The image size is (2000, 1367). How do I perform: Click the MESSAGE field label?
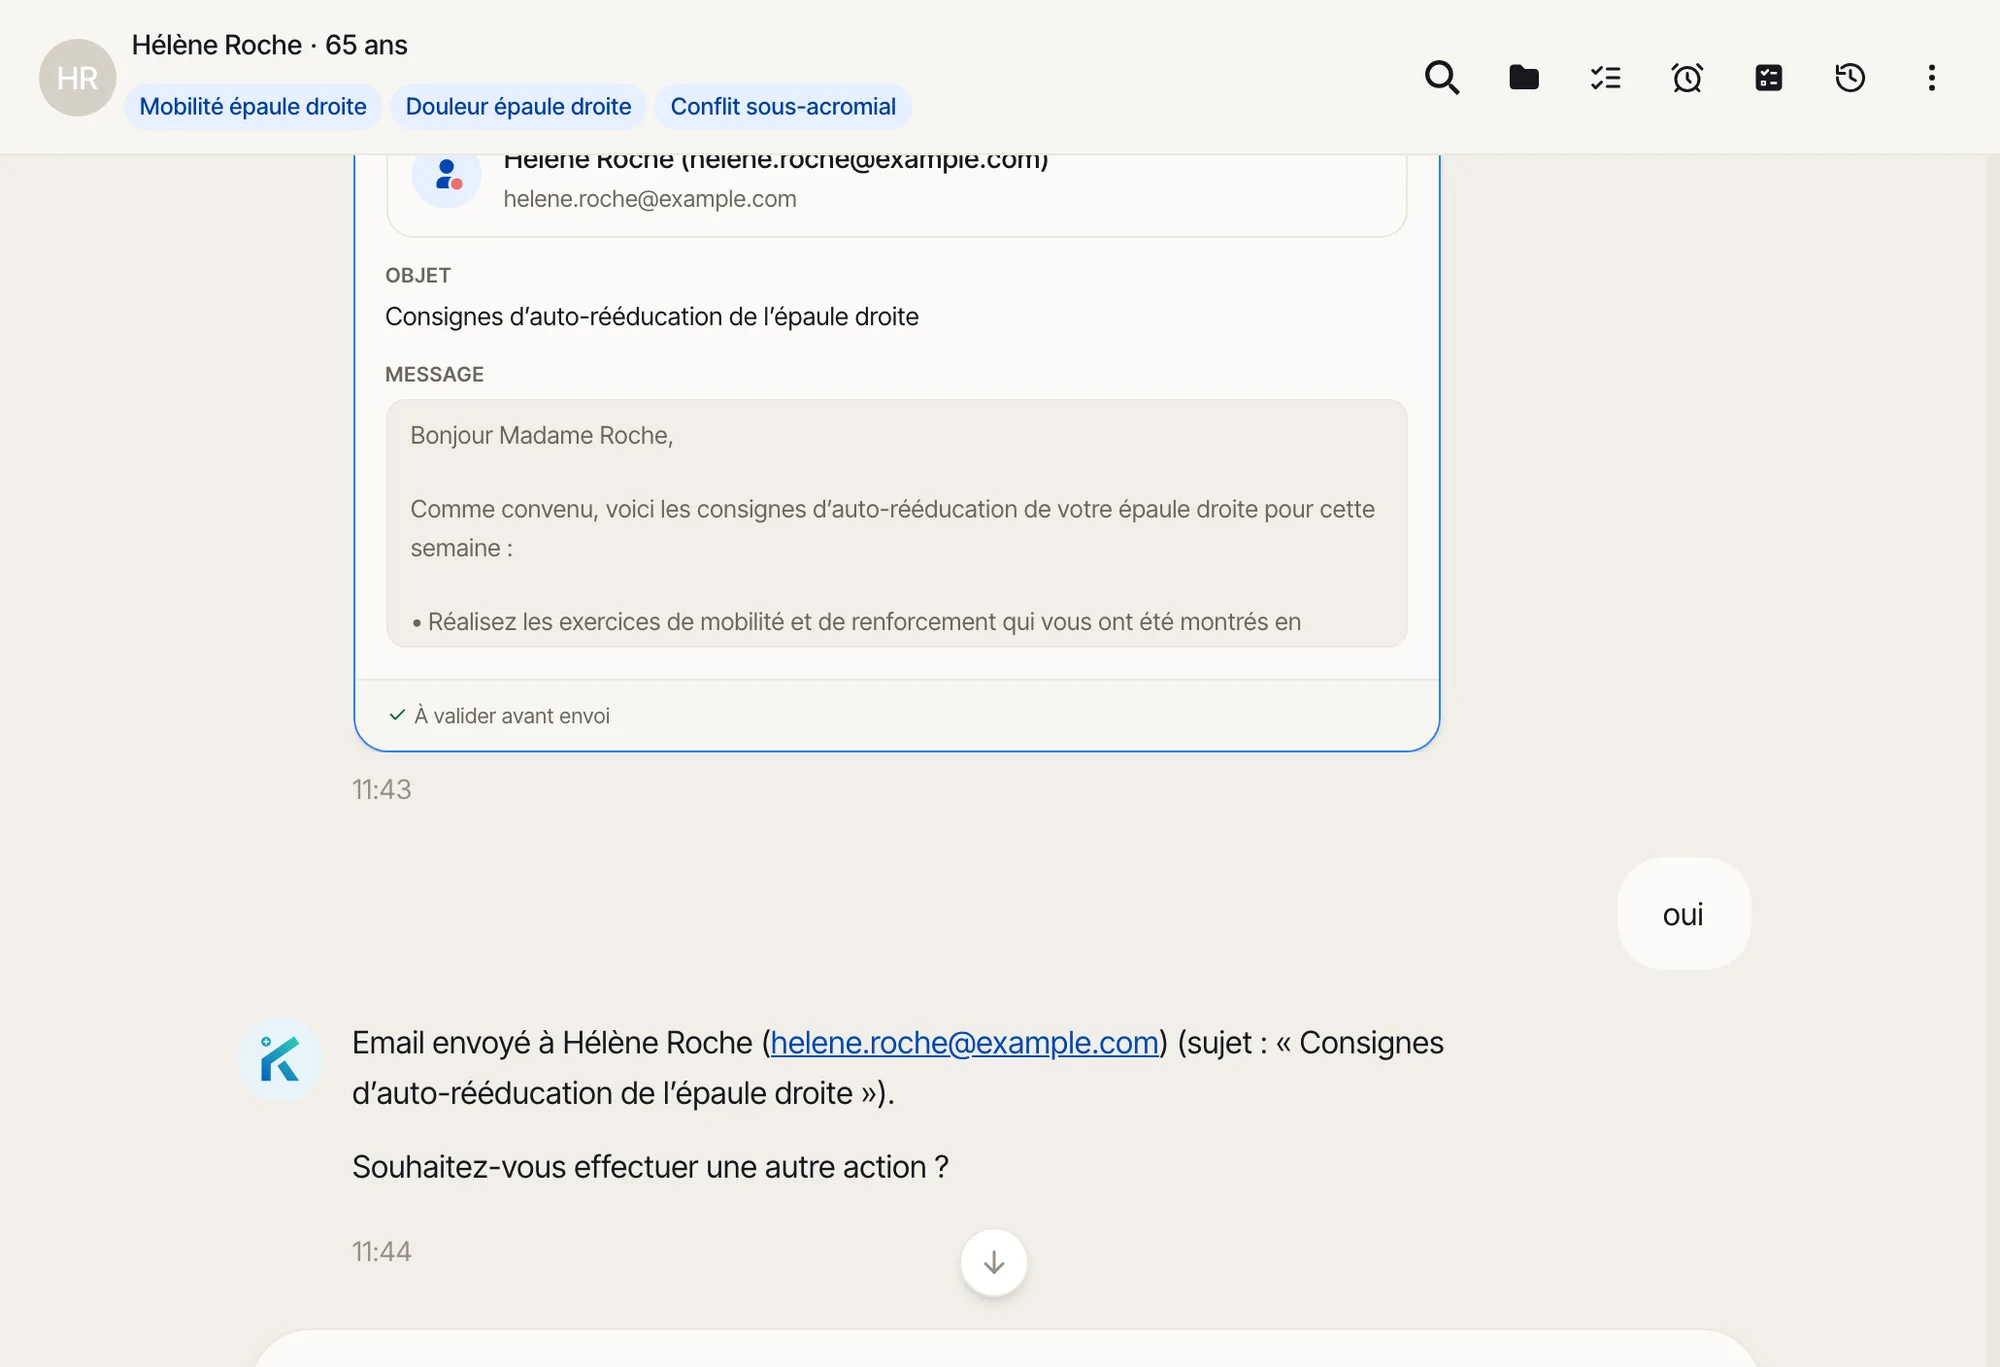click(x=434, y=374)
